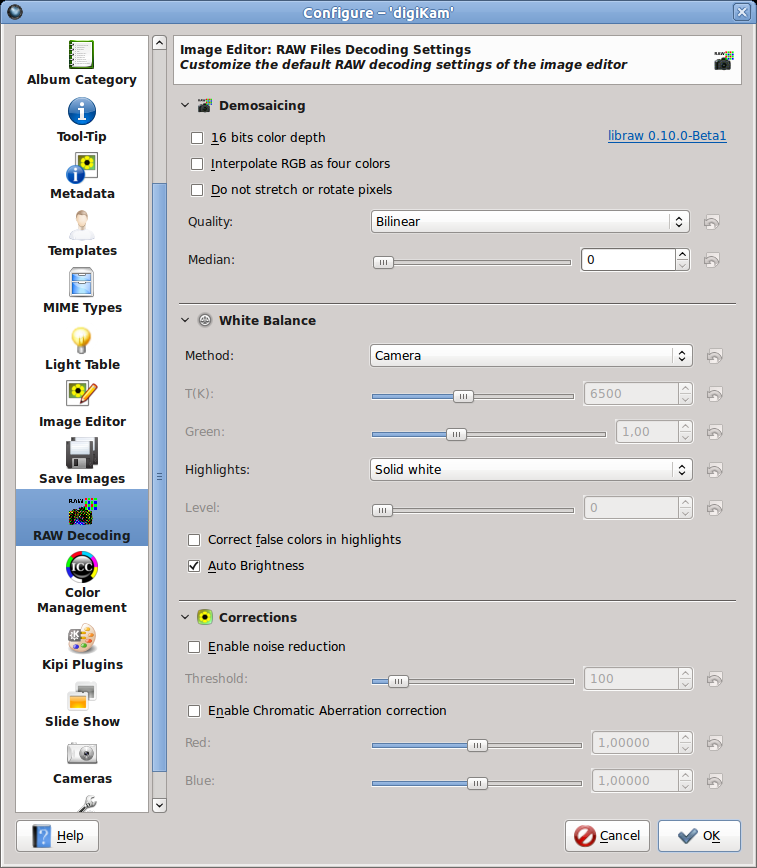Viewport: 757px width, 868px height.
Task: Reset the Median value to default
Action: coord(712,260)
